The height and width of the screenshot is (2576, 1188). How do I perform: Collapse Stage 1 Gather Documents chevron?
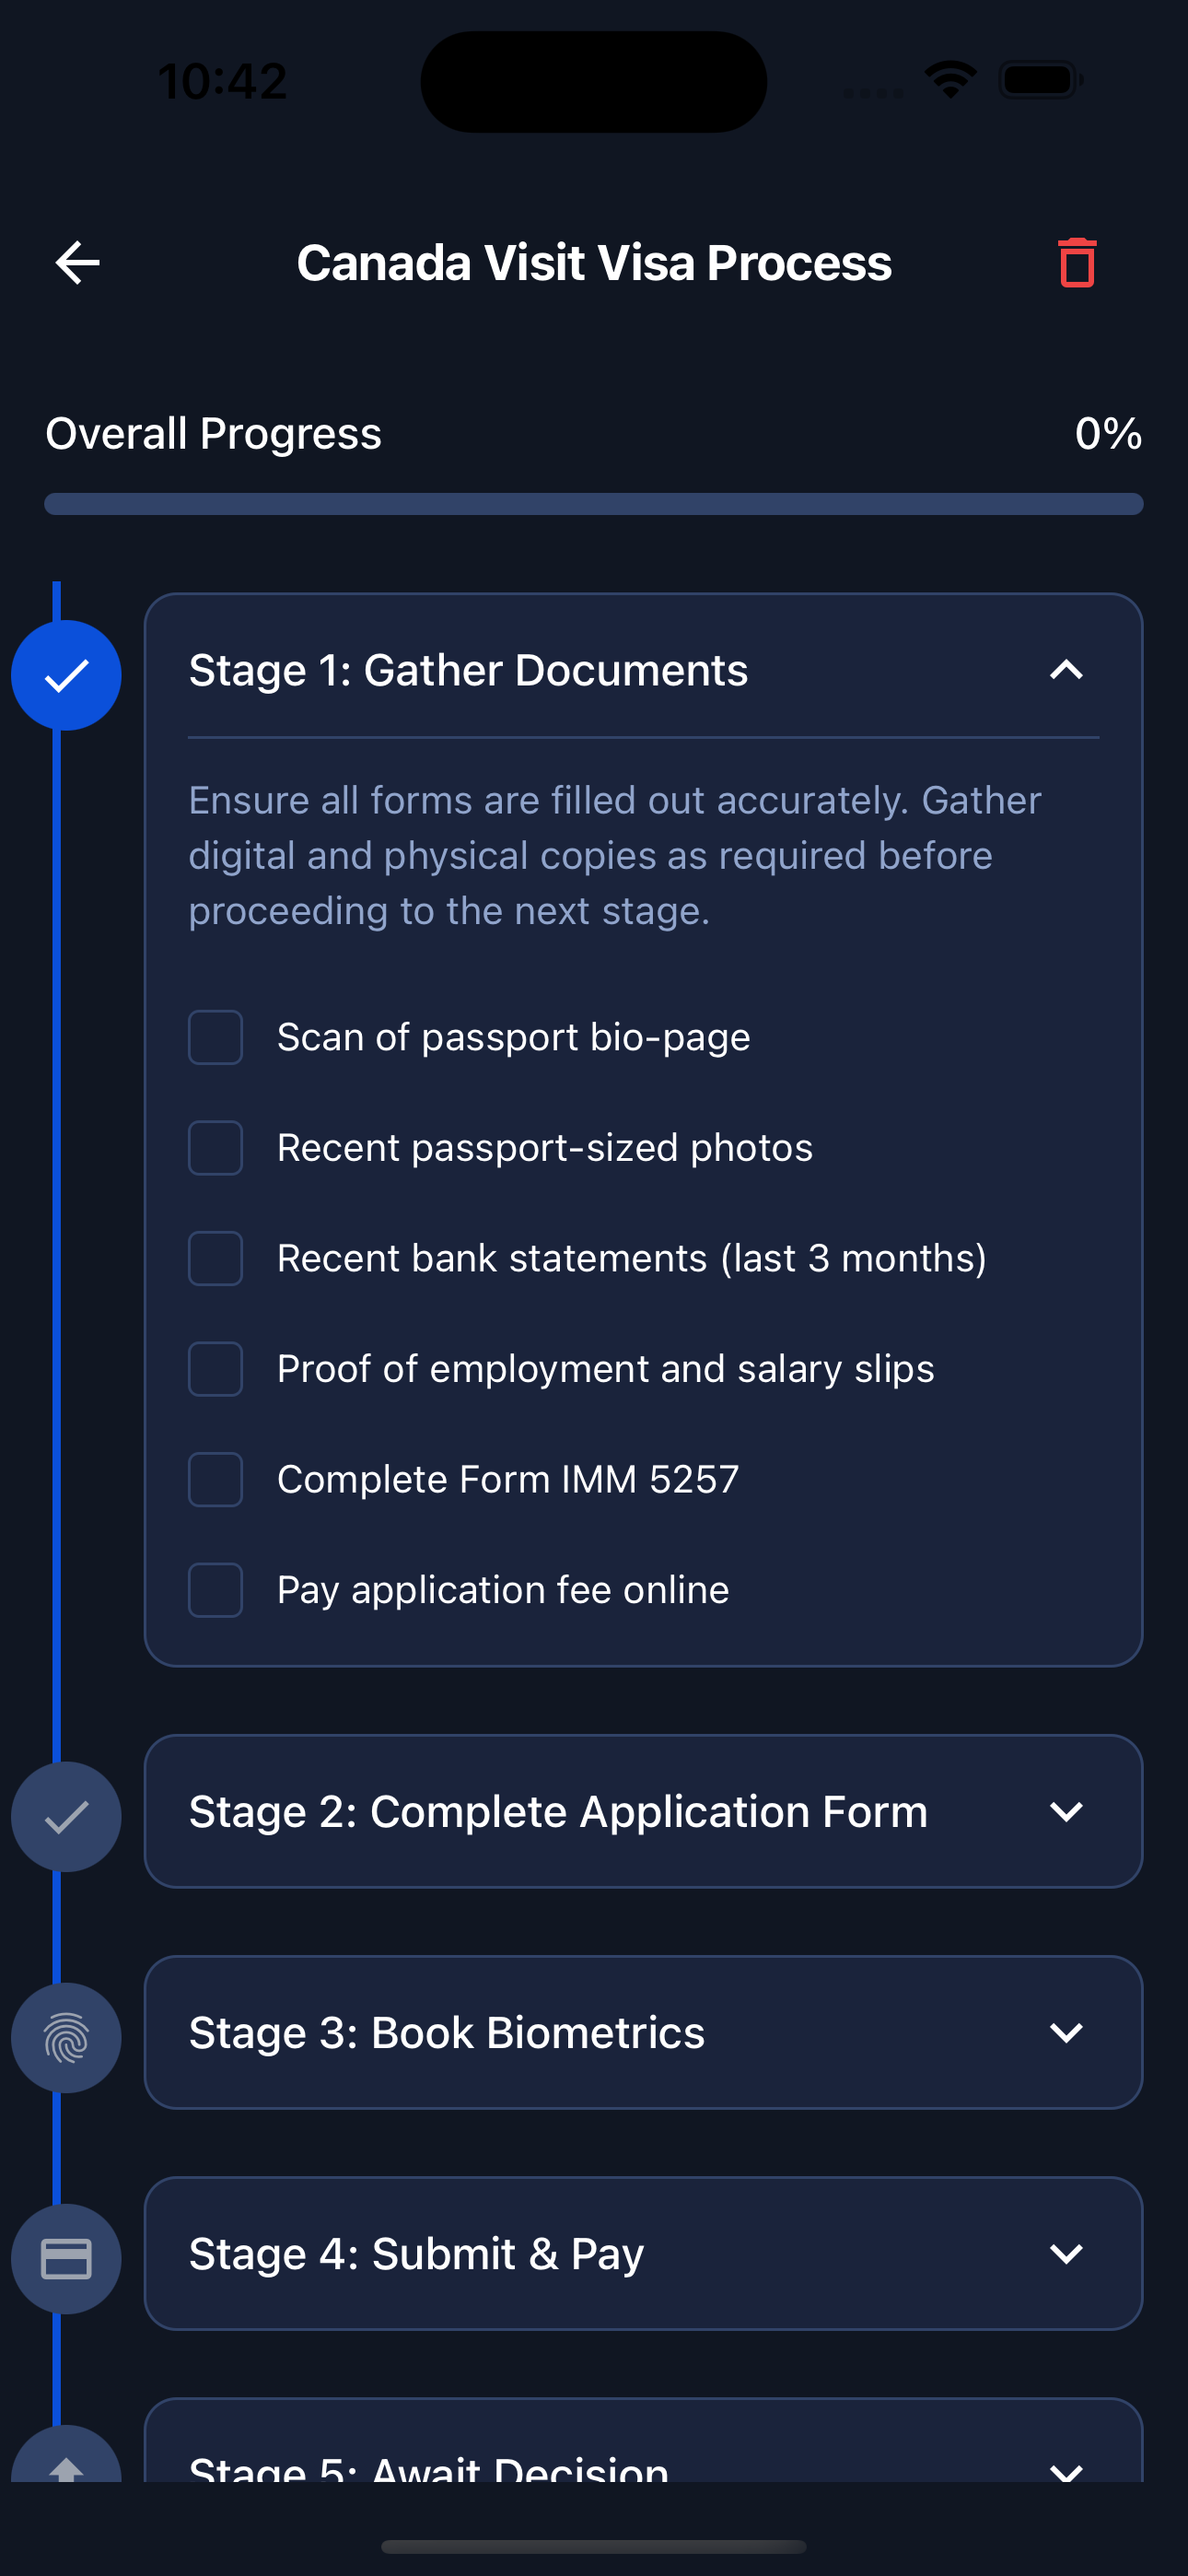tap(1066, 670)
